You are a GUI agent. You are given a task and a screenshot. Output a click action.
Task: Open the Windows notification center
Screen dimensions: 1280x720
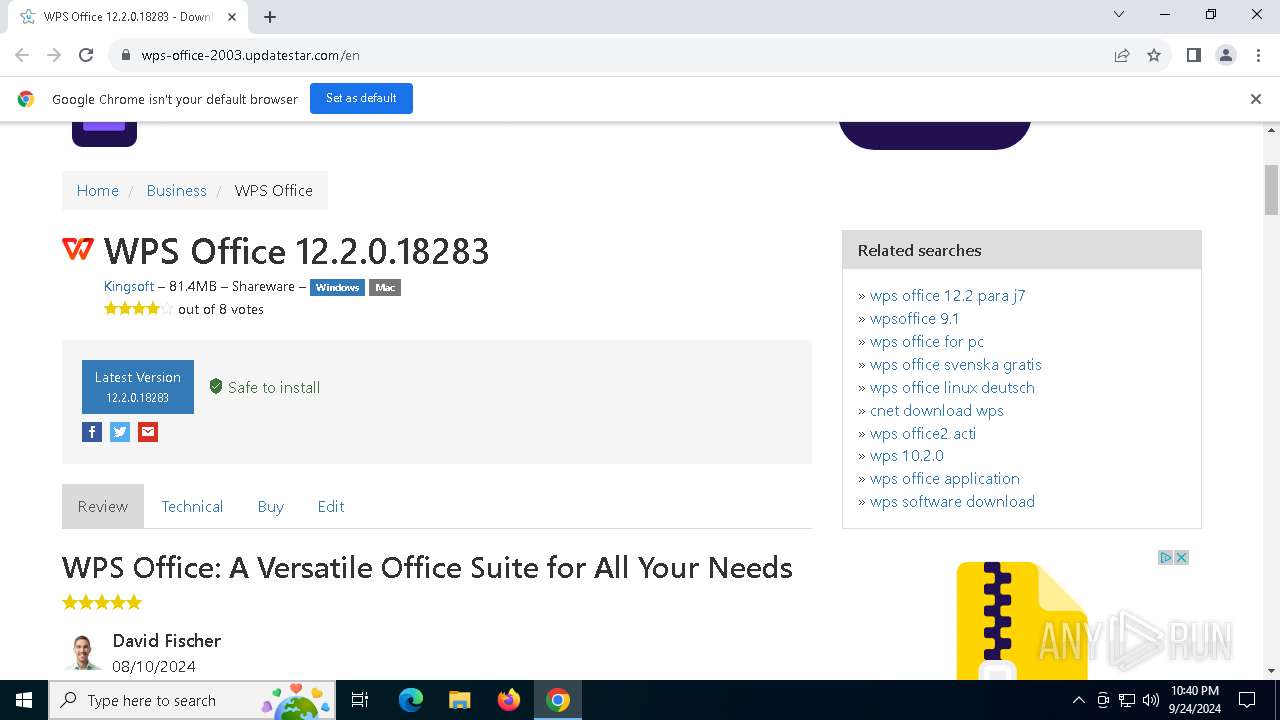[1247, 700]
